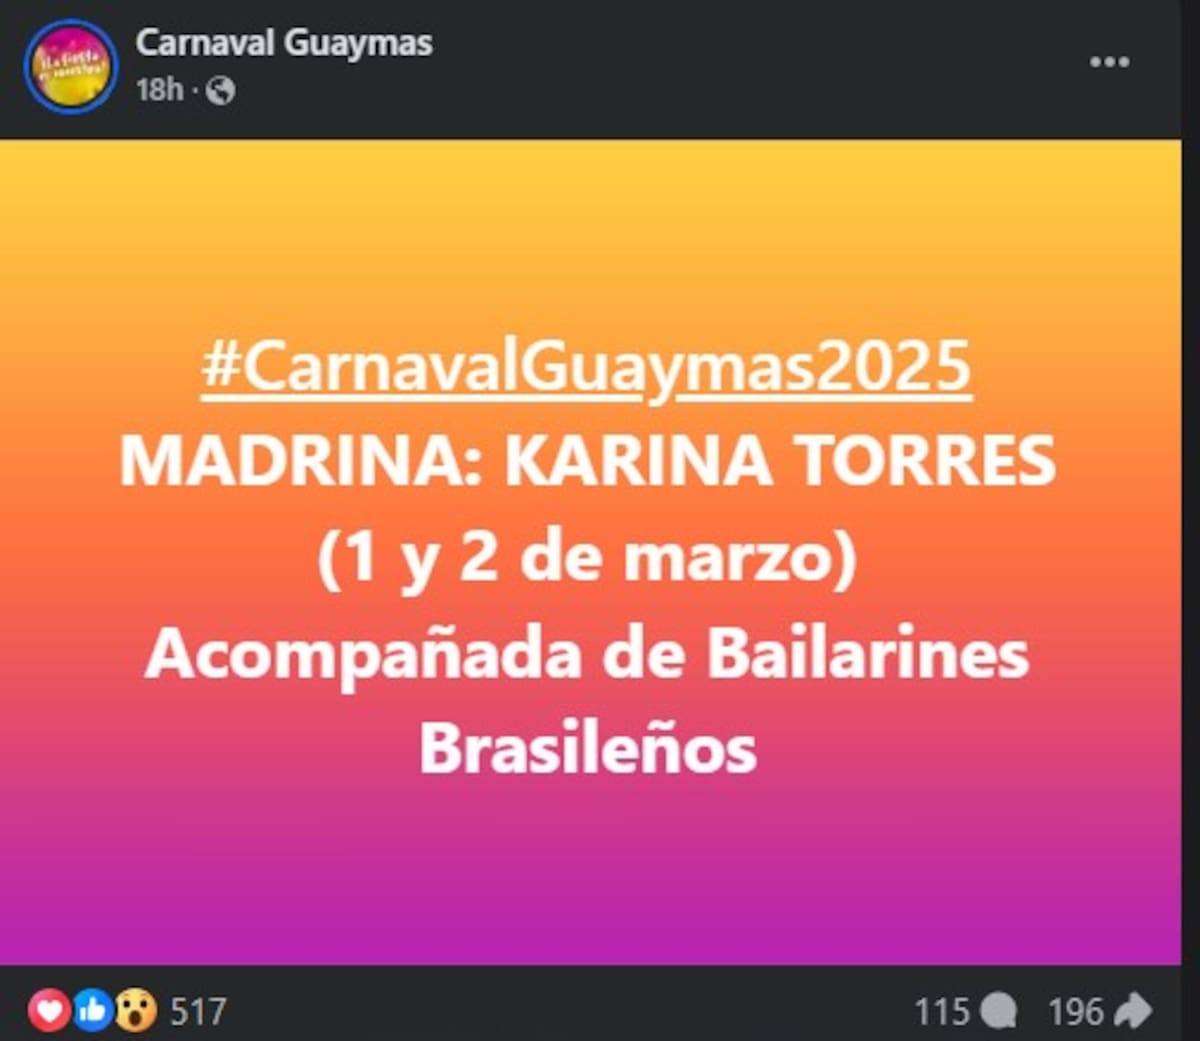The image size is (1200, 1041).
Task: Click the wow face reaction icon
Action: (x=135, y=1011)
